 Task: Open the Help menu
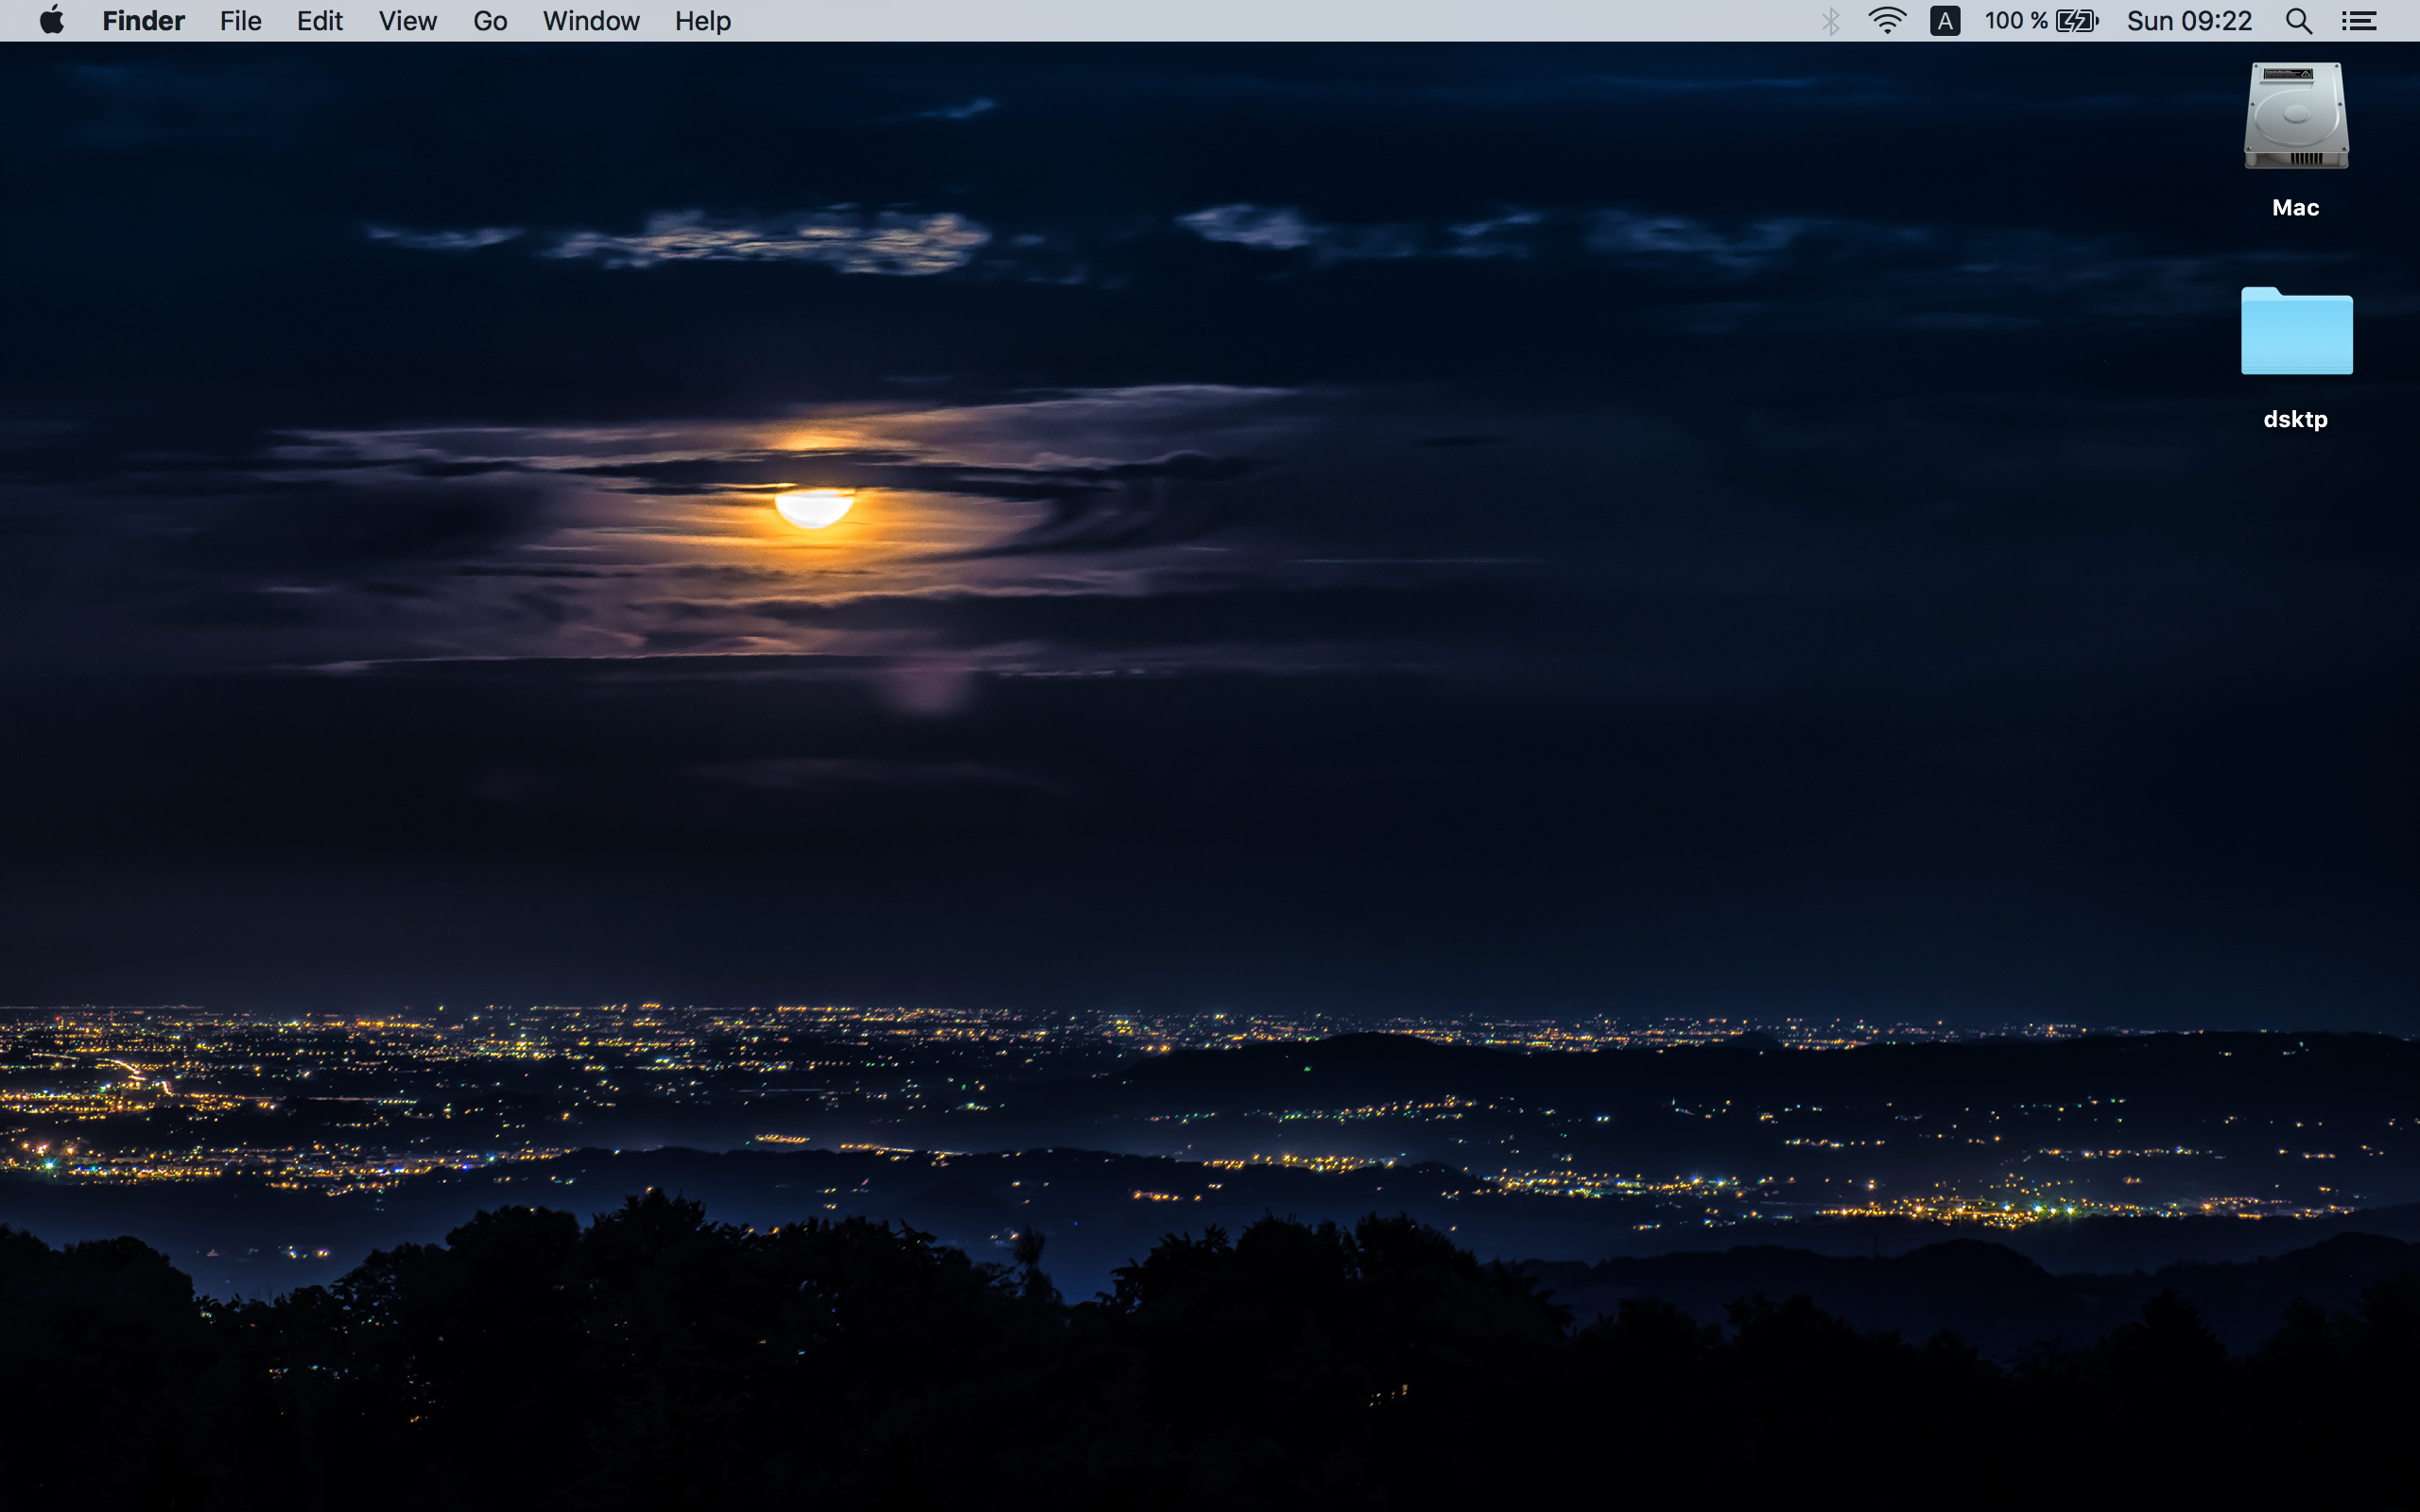point(702,21)
